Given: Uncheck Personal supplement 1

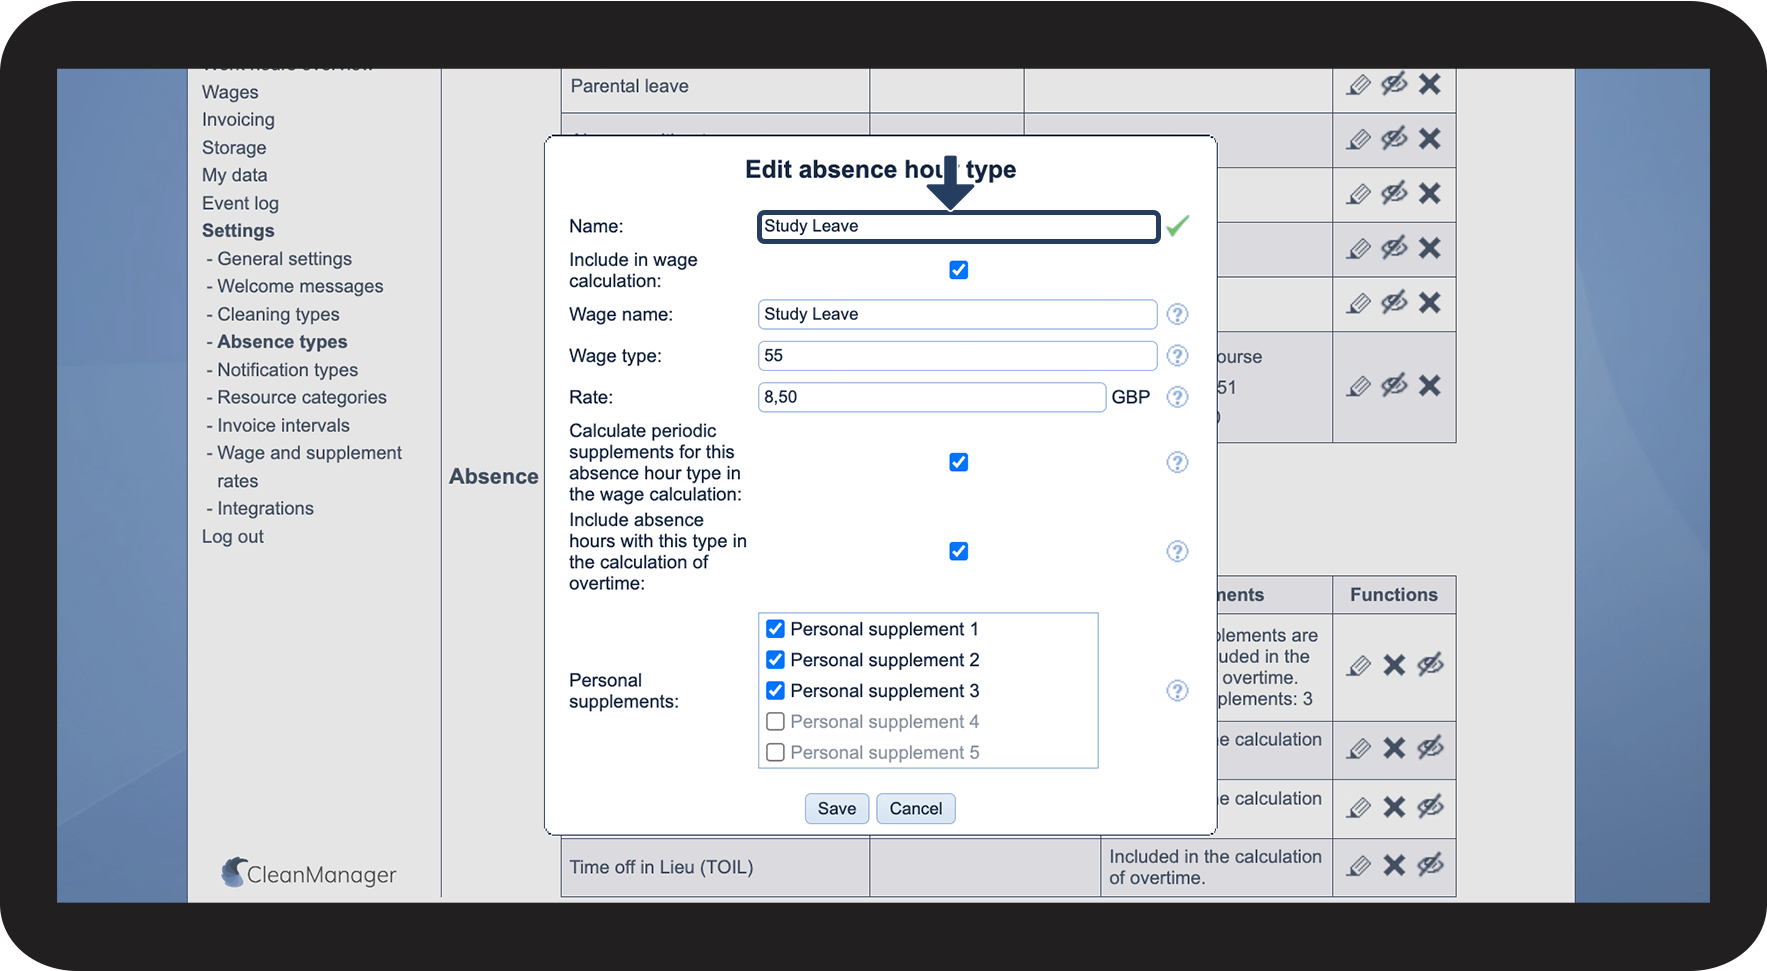Looking at the screenshot, I should point(775,629).
